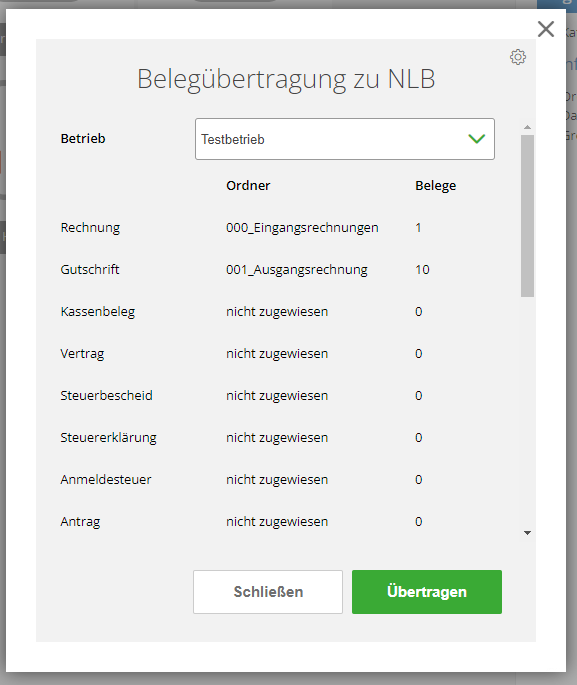Click 'nicht zugewiesen' for Kassenbeleg
The height and width of the screenshot is (685, 577).
click(277, 311)
